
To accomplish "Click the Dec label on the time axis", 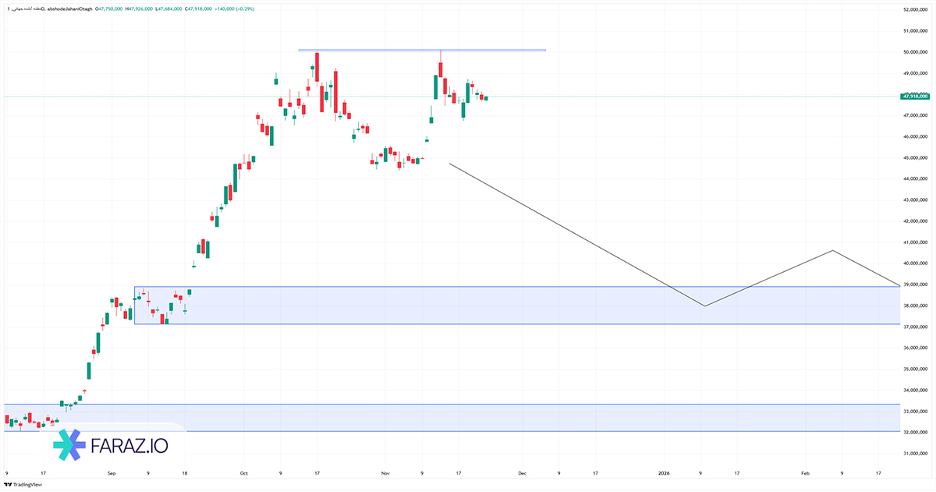I will (521, 472).
